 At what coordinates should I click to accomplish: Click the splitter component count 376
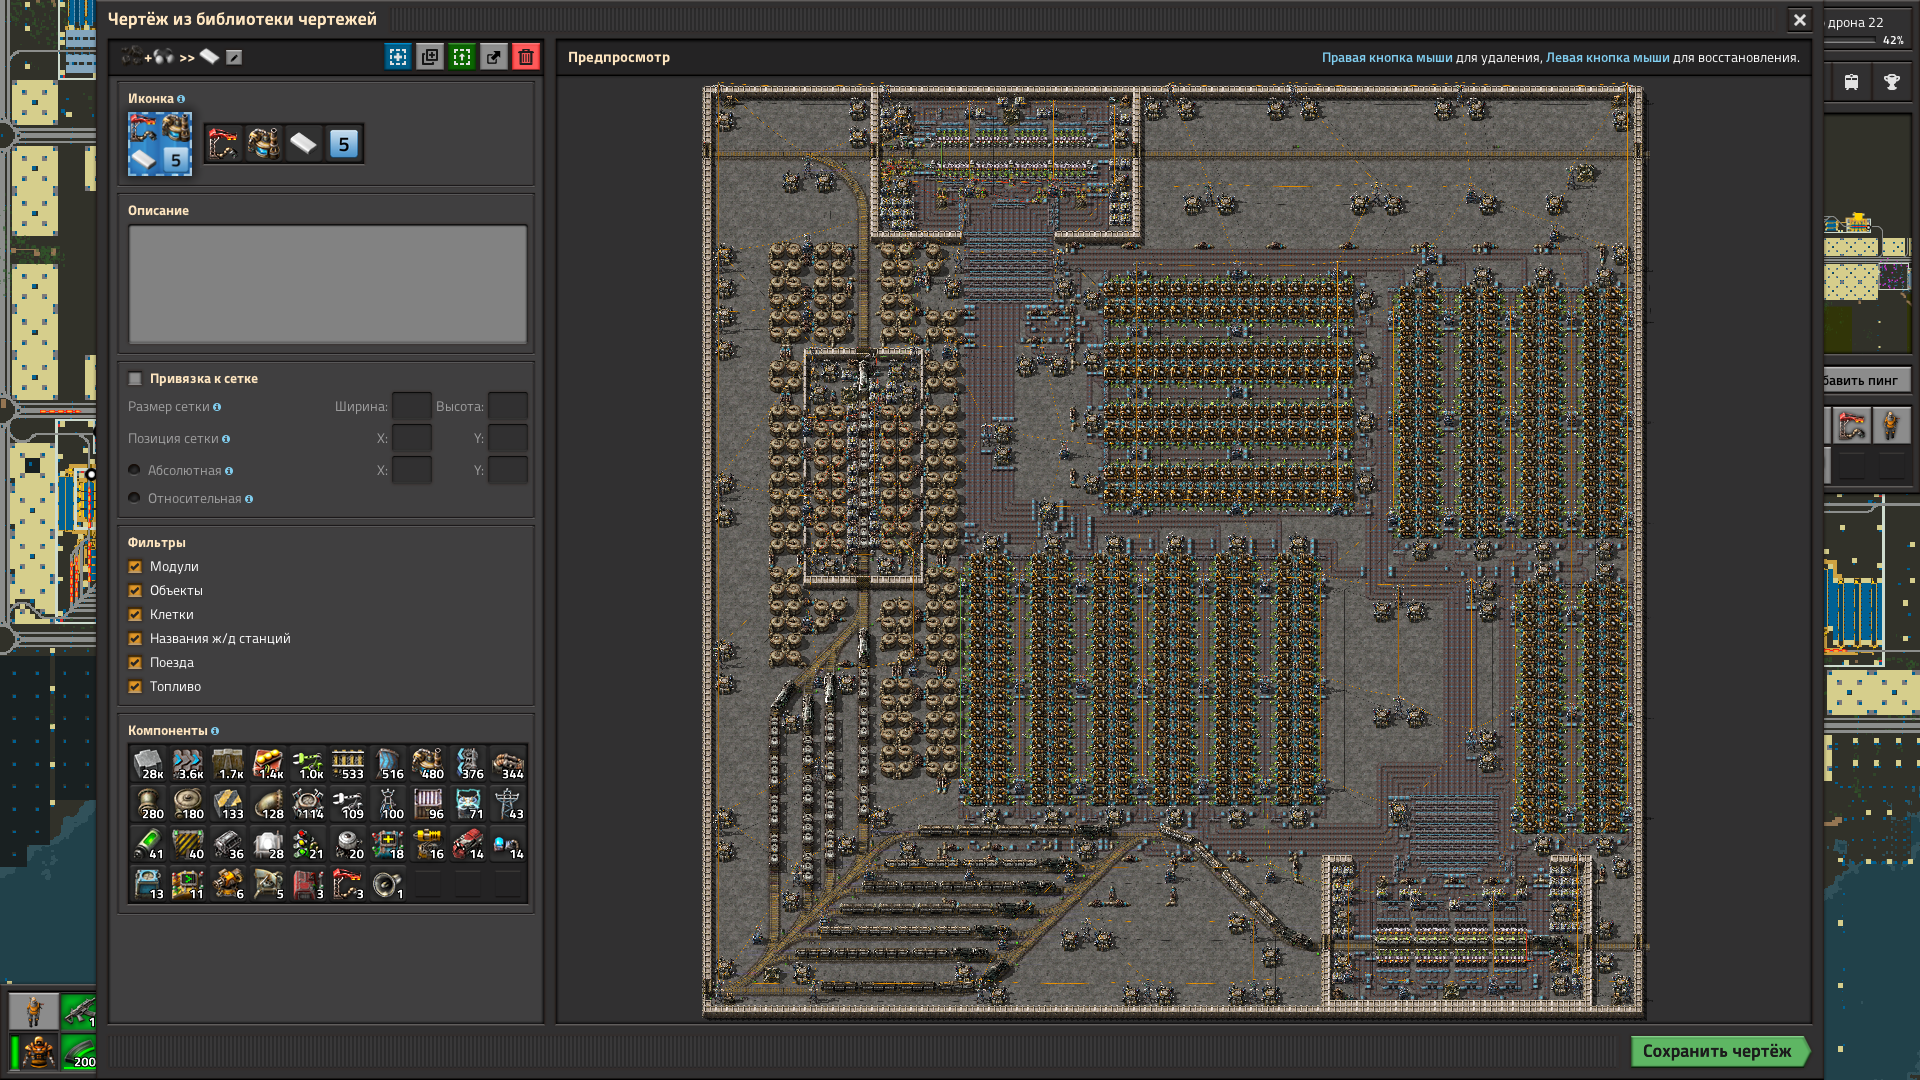click(468, 764)
